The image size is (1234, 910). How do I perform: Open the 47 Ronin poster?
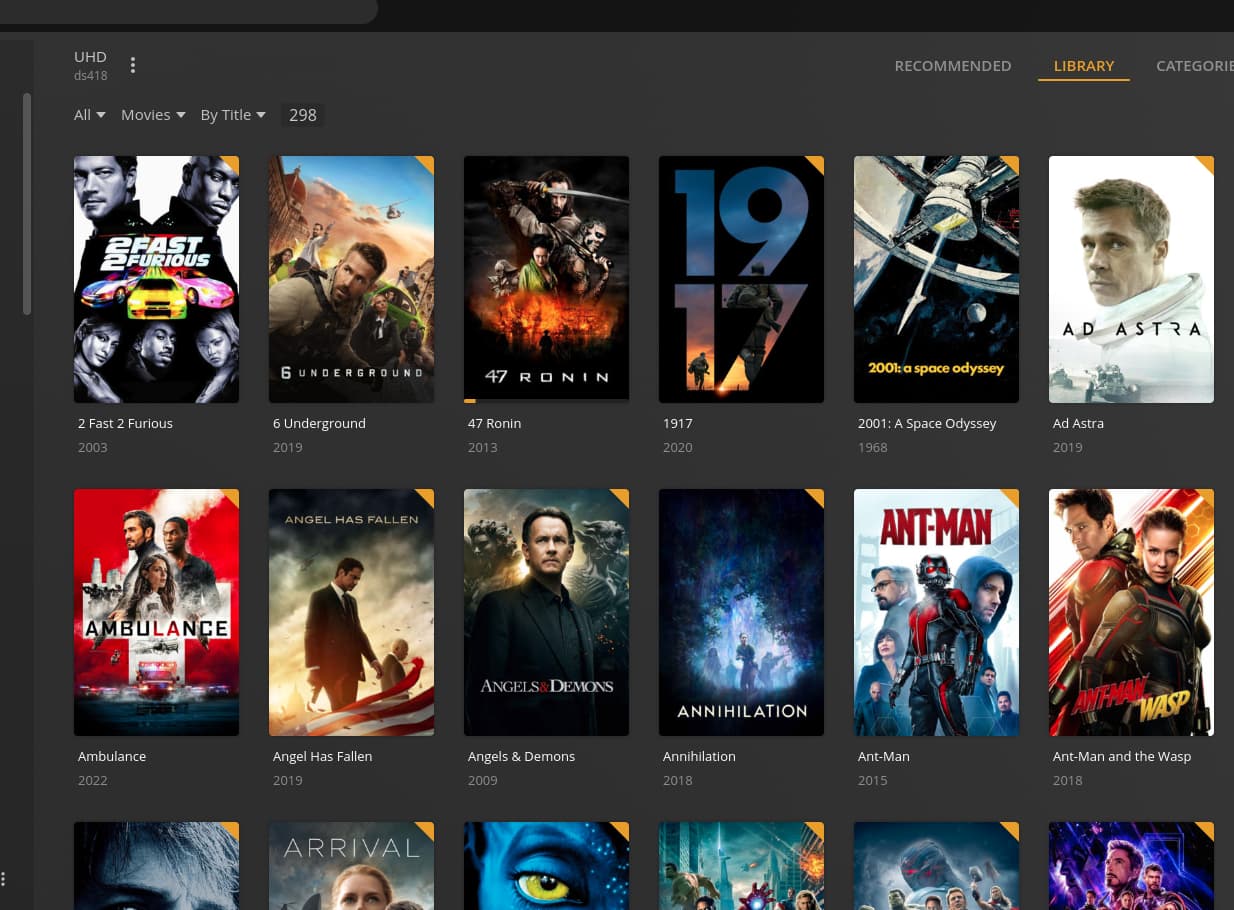click(x=546, y=279)
